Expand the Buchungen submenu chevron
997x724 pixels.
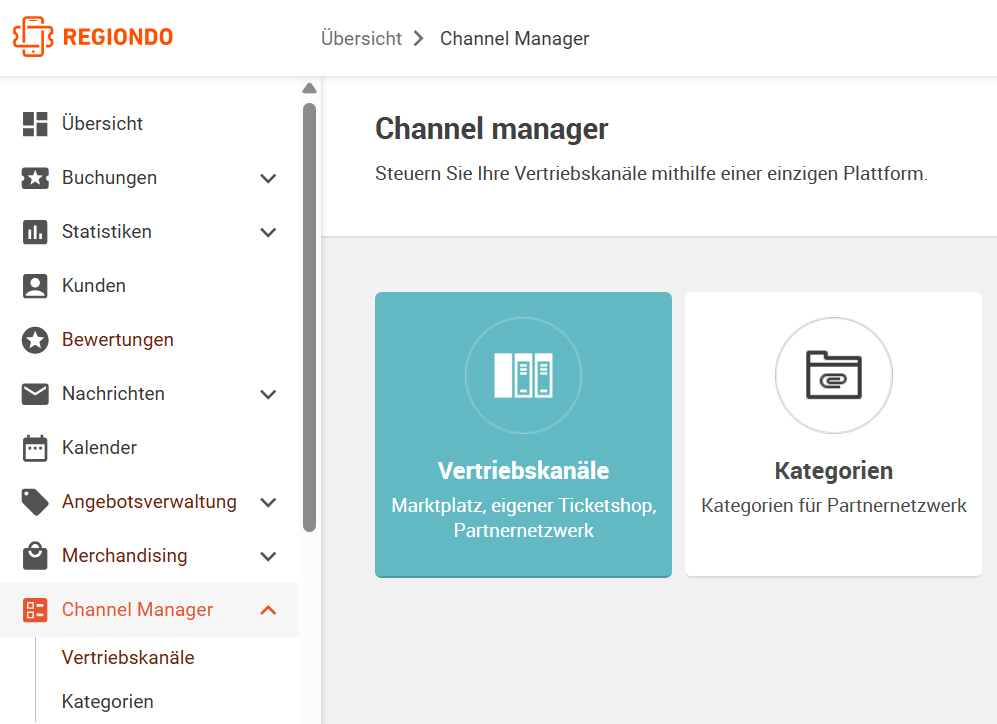(x=268, y=179)
